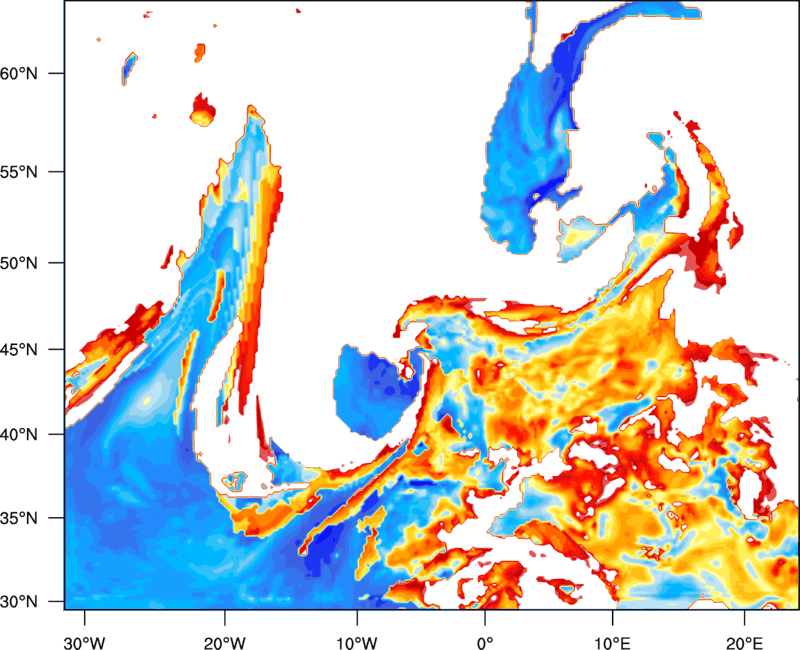Click the 10°E longitude label
The height and width of the screenshot is (650, 800).
[612, 640]
